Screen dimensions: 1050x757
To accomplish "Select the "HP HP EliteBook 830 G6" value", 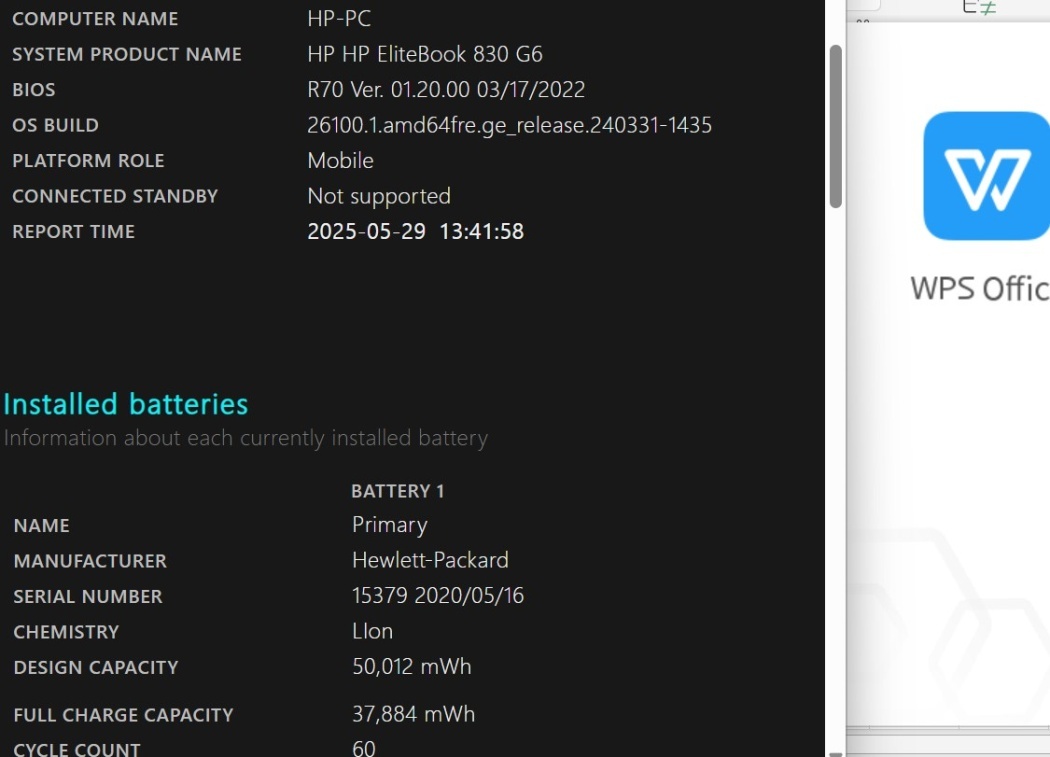I will [x=425, y=54].
